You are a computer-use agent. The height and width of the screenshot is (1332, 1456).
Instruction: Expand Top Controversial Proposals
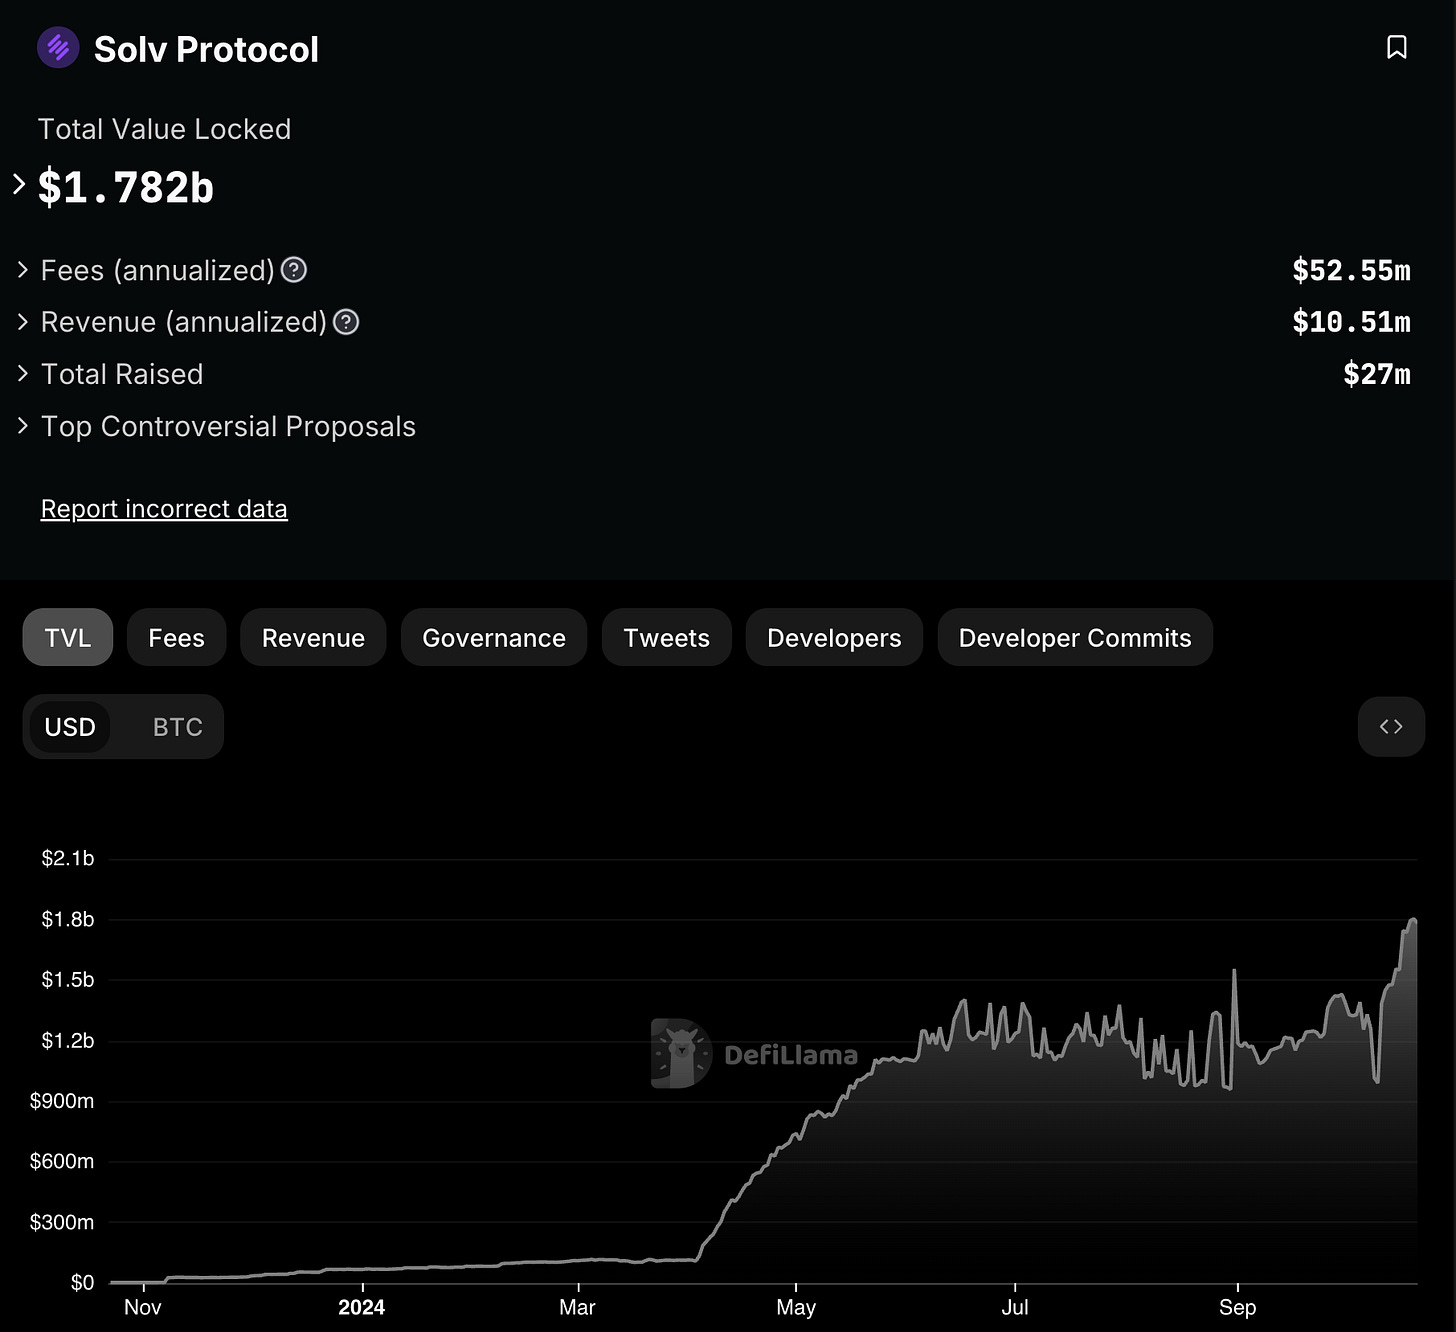point(23,426)
